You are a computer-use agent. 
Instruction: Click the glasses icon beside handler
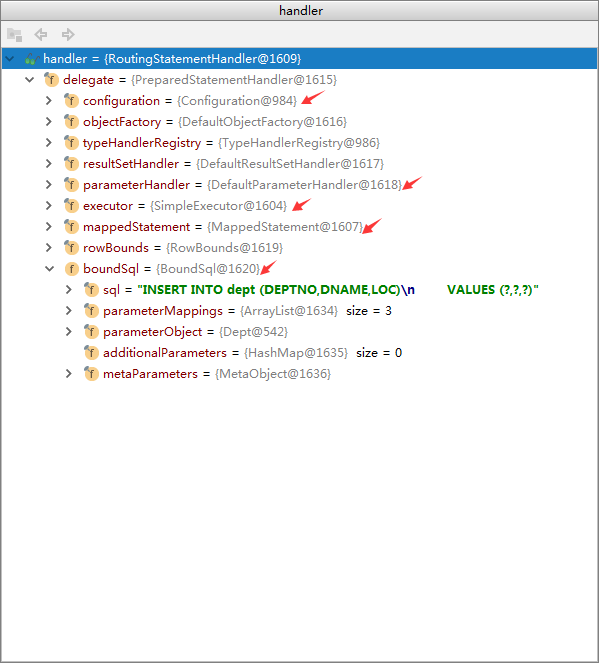coord(32,59)
